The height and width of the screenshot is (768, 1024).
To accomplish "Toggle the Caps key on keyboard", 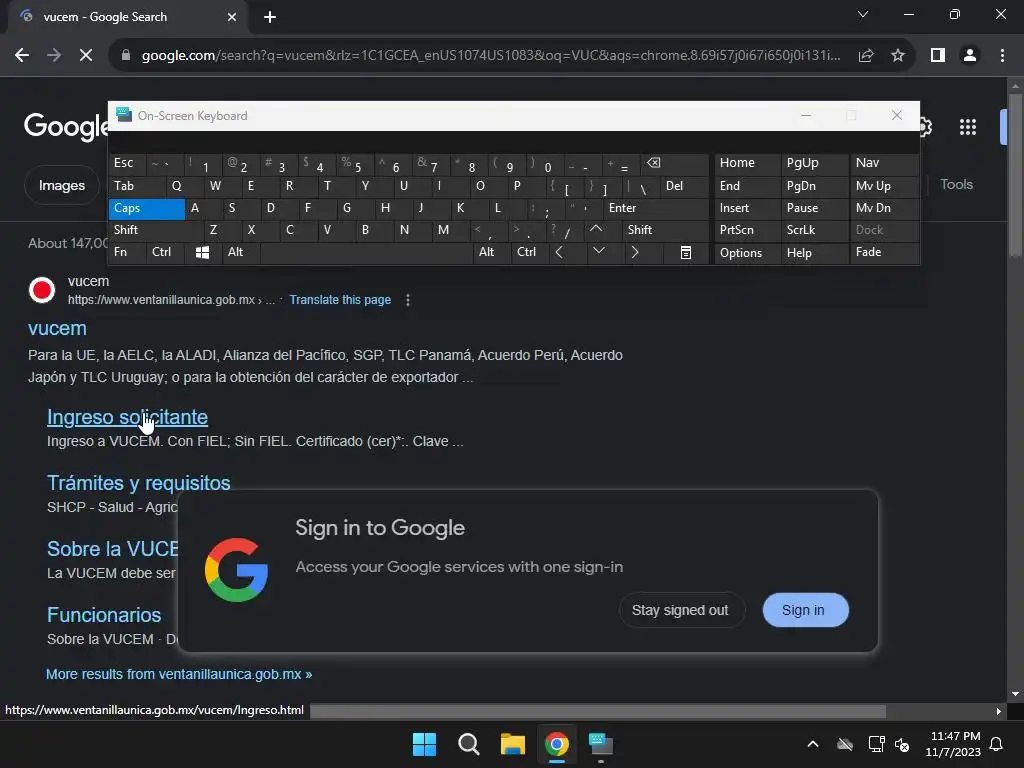I will pyautogui.click(x=147, y=208).
